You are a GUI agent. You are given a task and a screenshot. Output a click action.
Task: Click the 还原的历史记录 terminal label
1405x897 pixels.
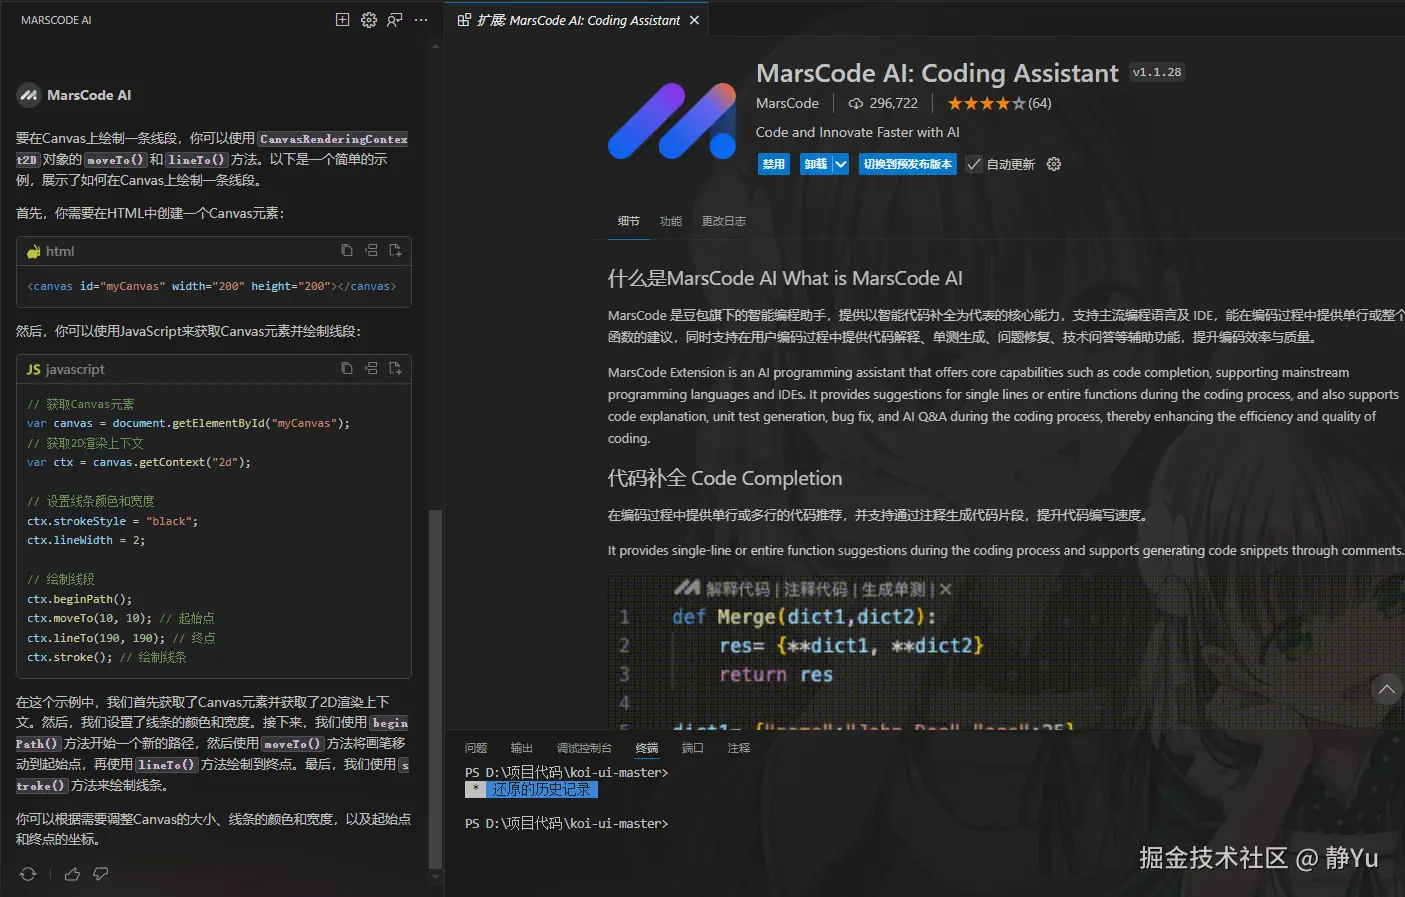pyautogui.click(x=541, y=790)
